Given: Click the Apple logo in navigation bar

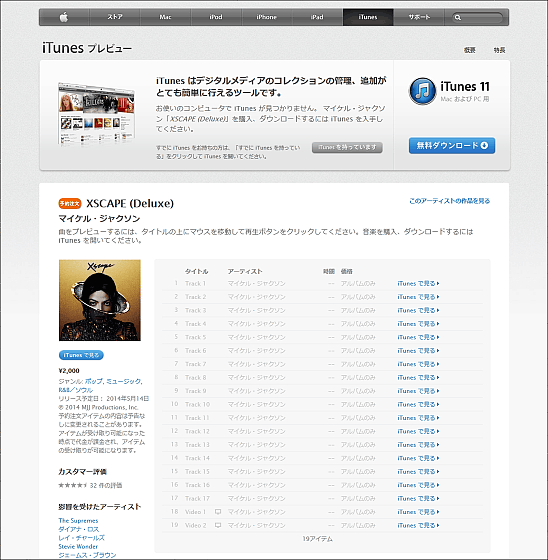Looking at the screenshot, I should (64, 17).
